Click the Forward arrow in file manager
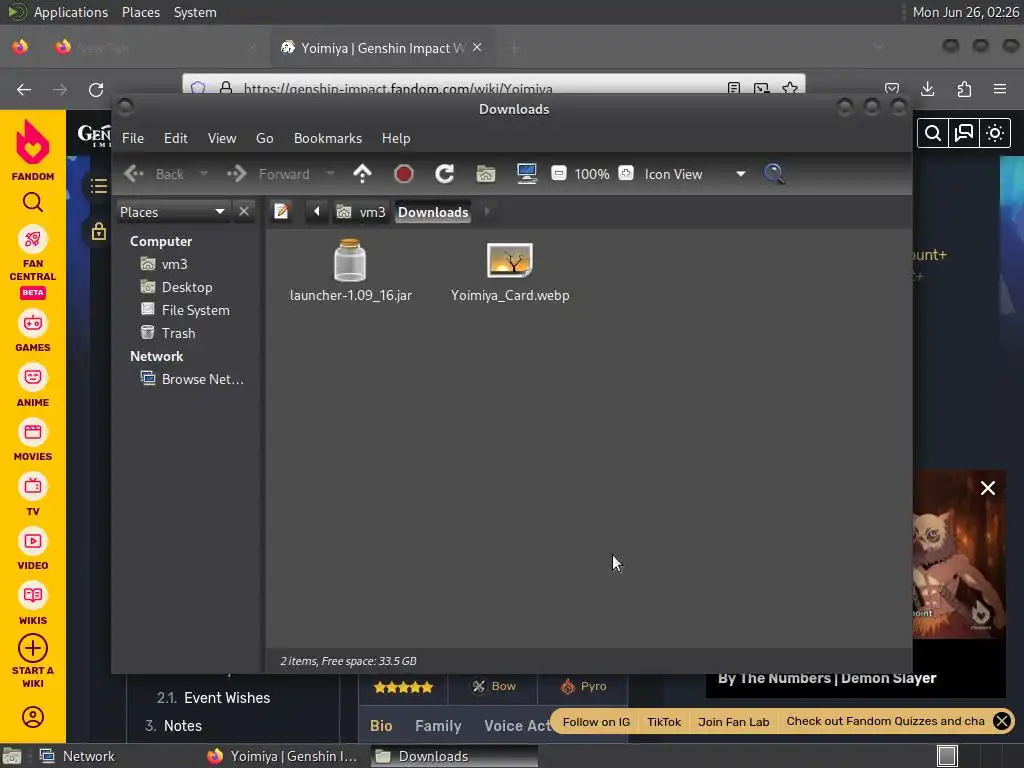 (237, 174)
